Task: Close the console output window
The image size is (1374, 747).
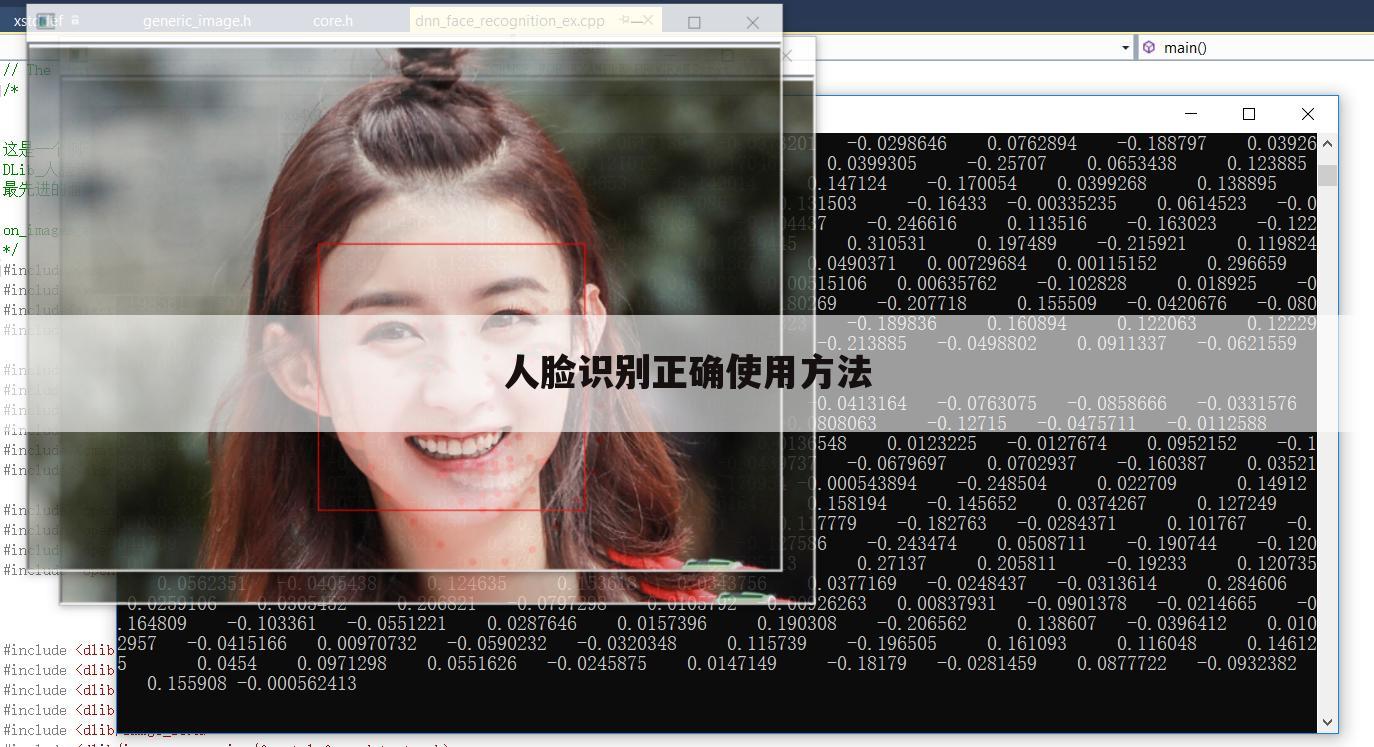Action: pyautogui.click(x=1307, y=114)
